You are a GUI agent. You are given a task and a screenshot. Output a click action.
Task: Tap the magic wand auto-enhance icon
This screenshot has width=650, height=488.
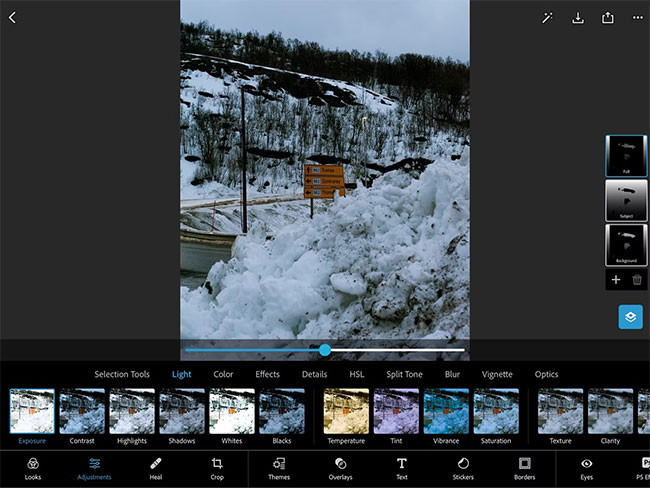[x=548, y=18]
